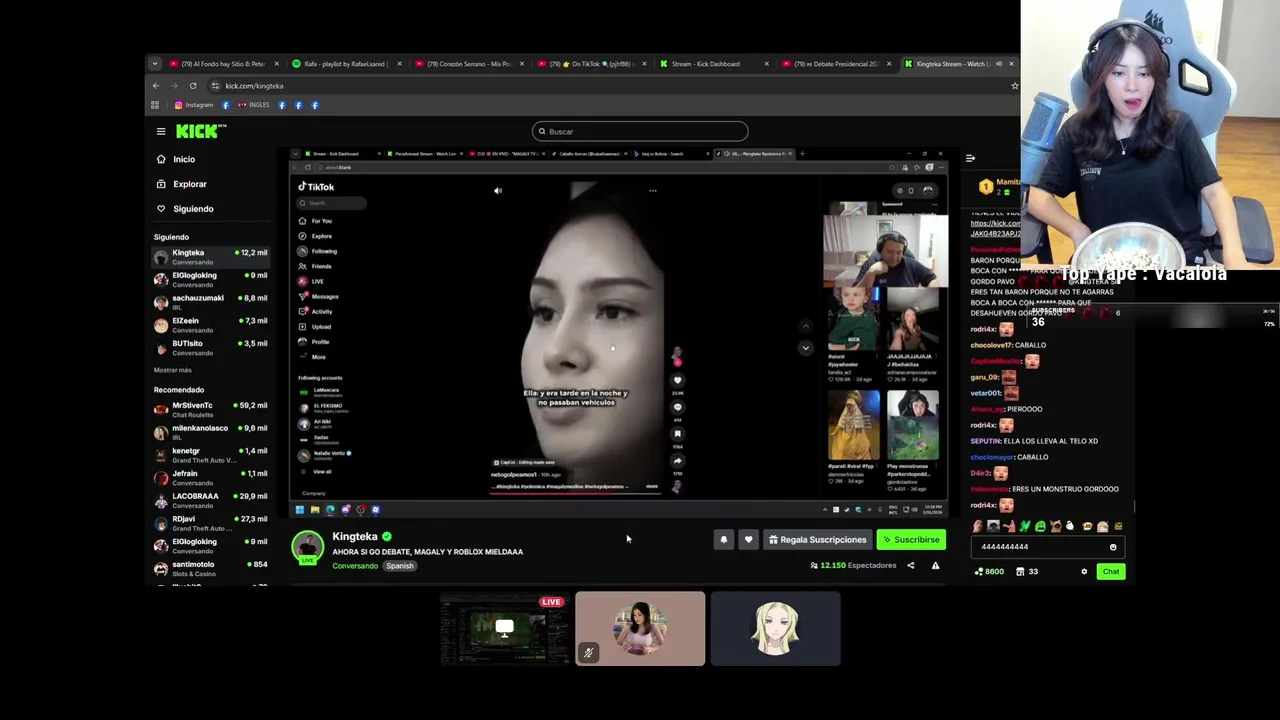Send message with Chat button

coord(1111,571)
